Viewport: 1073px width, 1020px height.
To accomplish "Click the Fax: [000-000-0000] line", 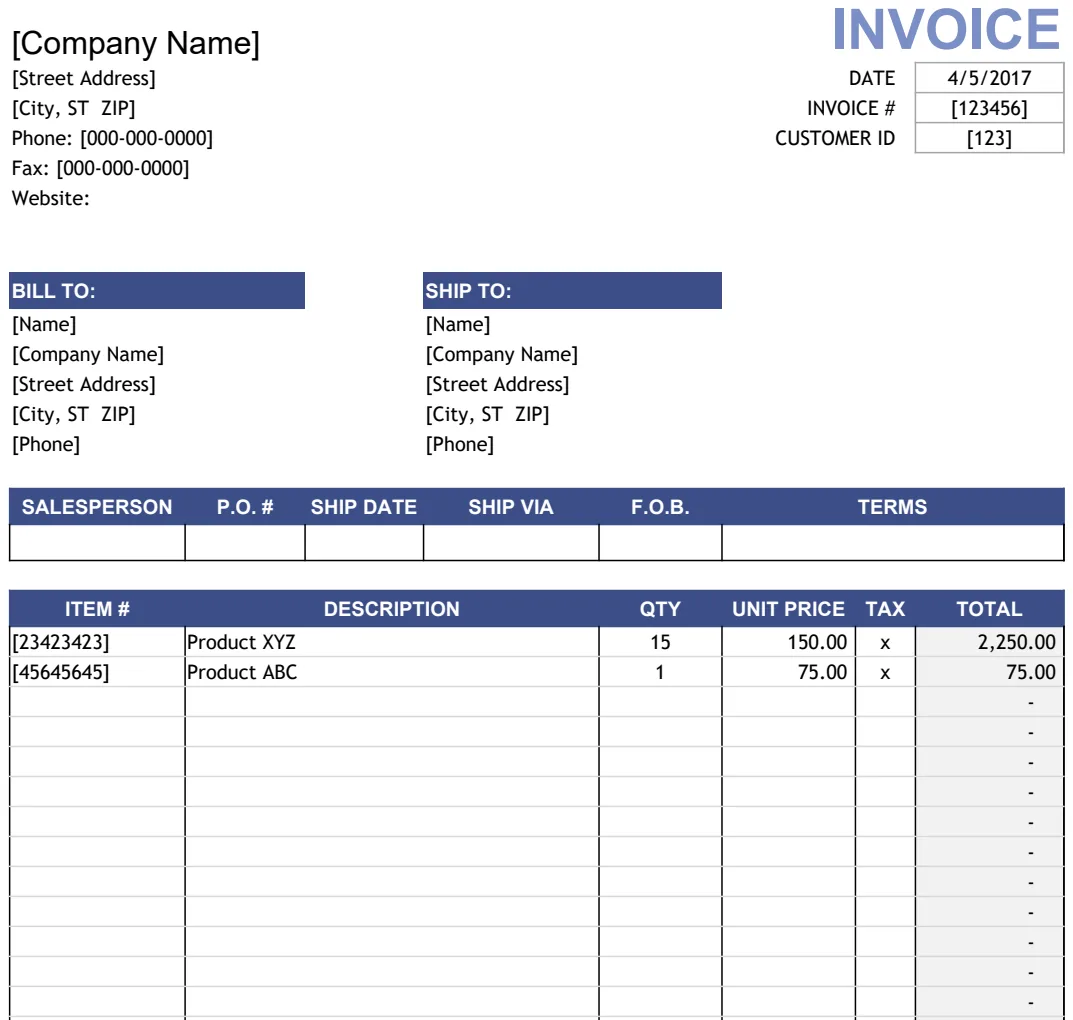I will click(x=101, y=168).
